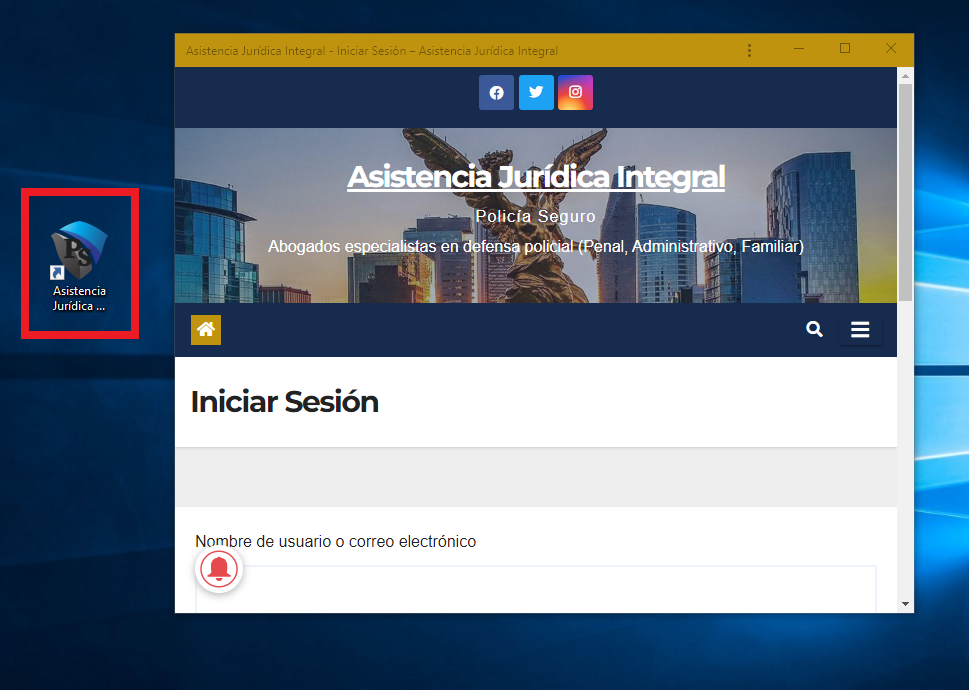
Task: Expand the hamburger navigation menu
Action: 860,330
